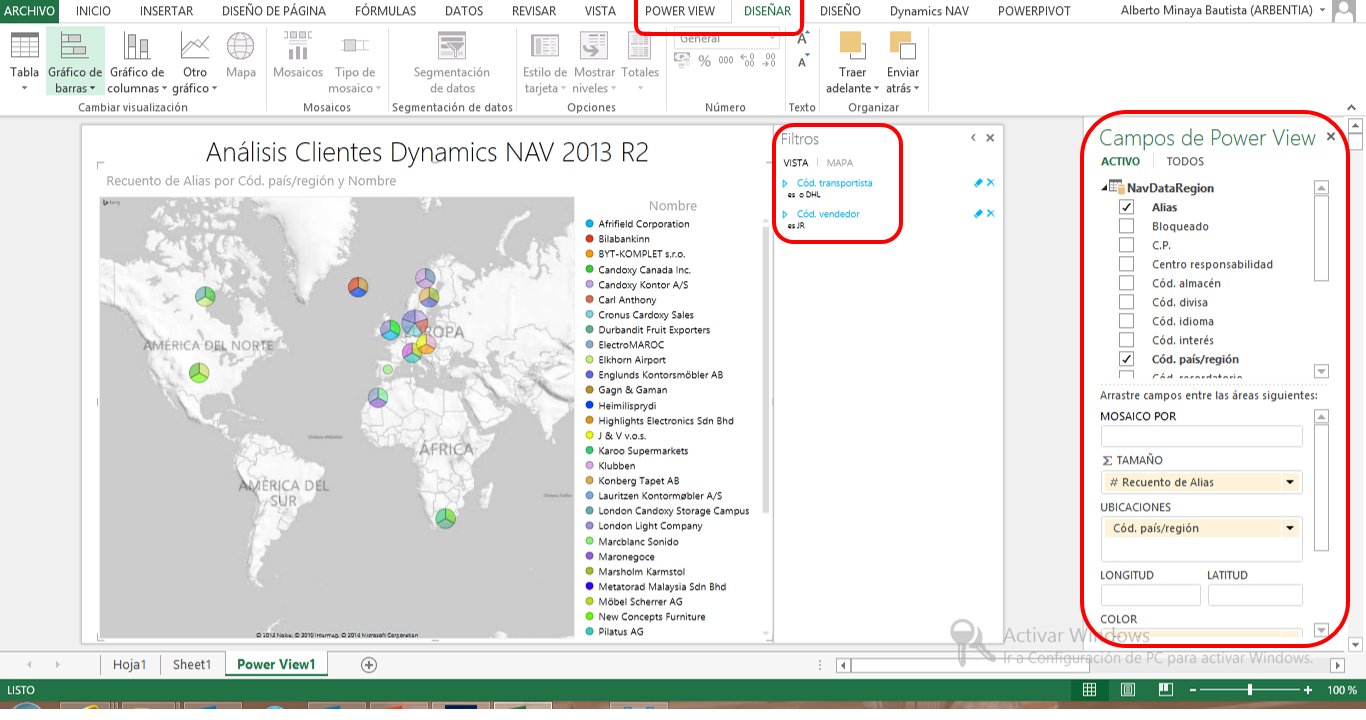Open the Totales options

pyautogui.click(x=640, y=62)
